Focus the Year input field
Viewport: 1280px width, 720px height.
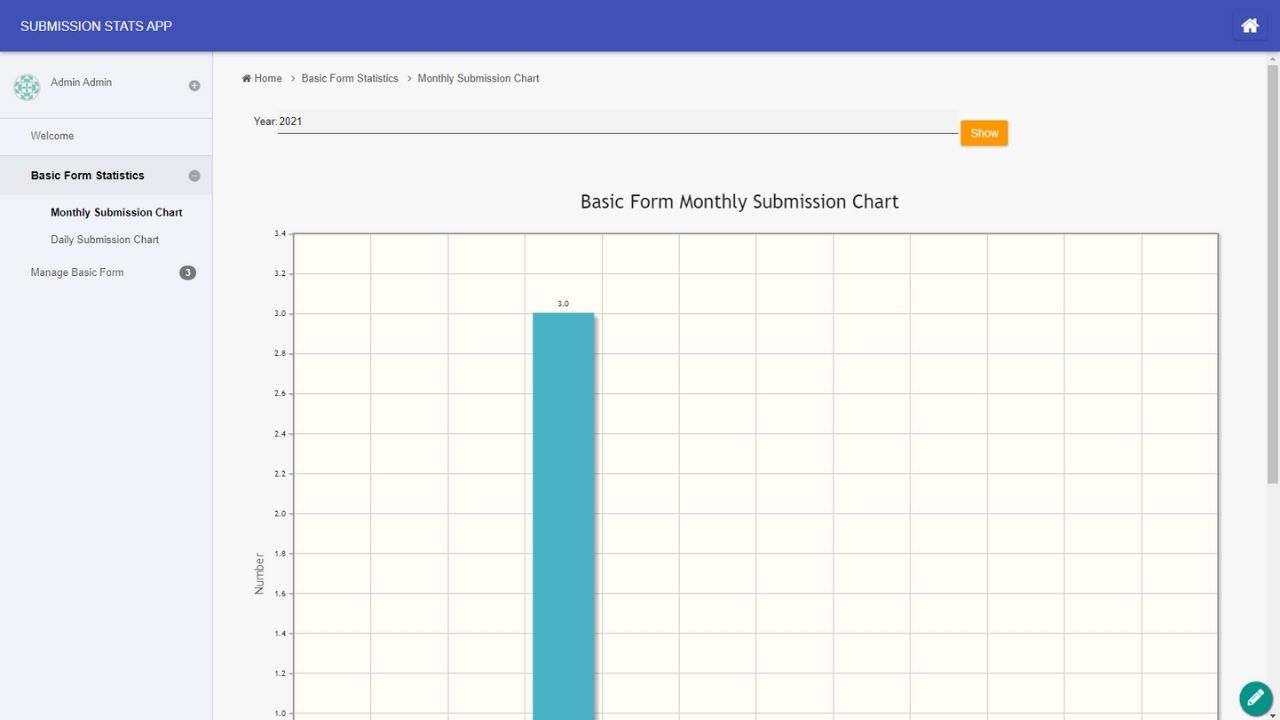coord(617,121)
